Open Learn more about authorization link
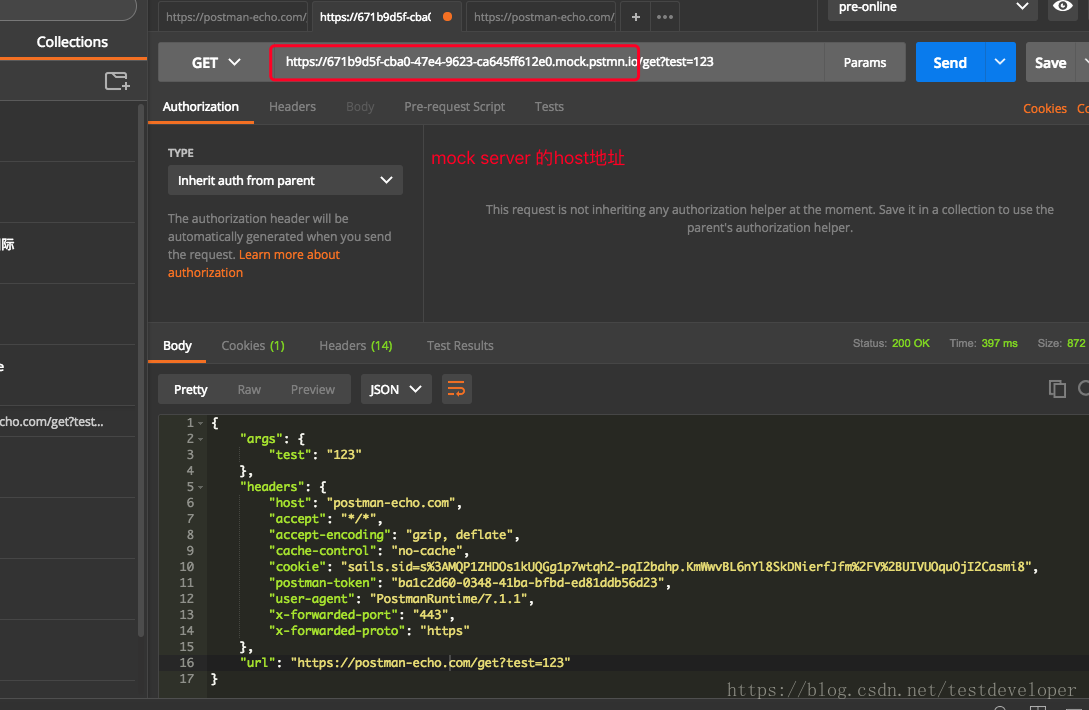The height and width of the screenshot is (710, 1089). click(x=289, y=255)
